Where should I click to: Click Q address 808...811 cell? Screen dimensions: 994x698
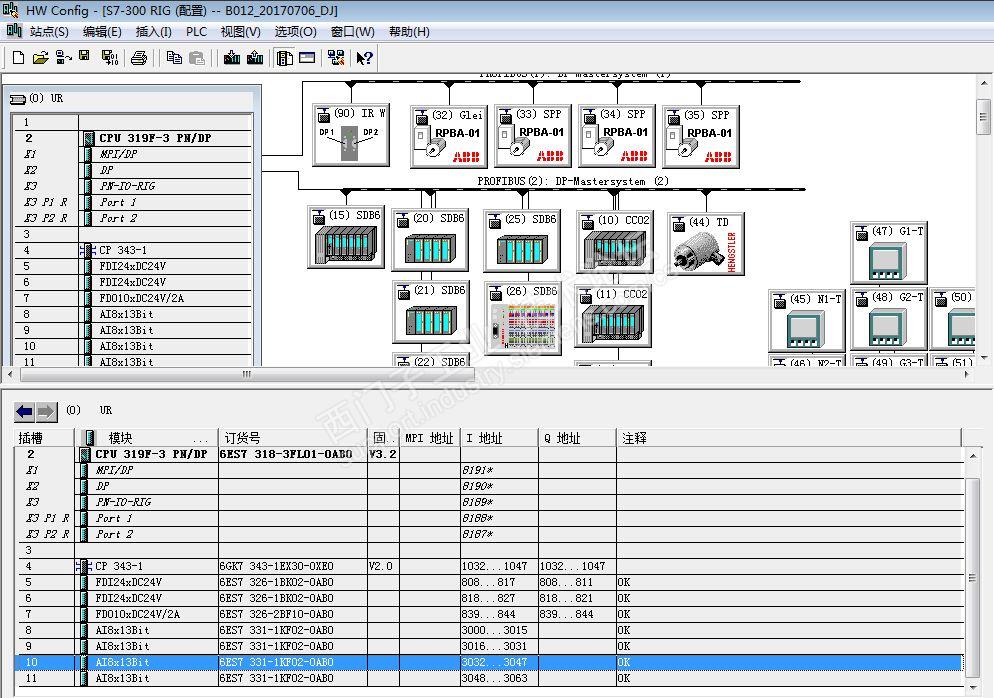[577, 582]
